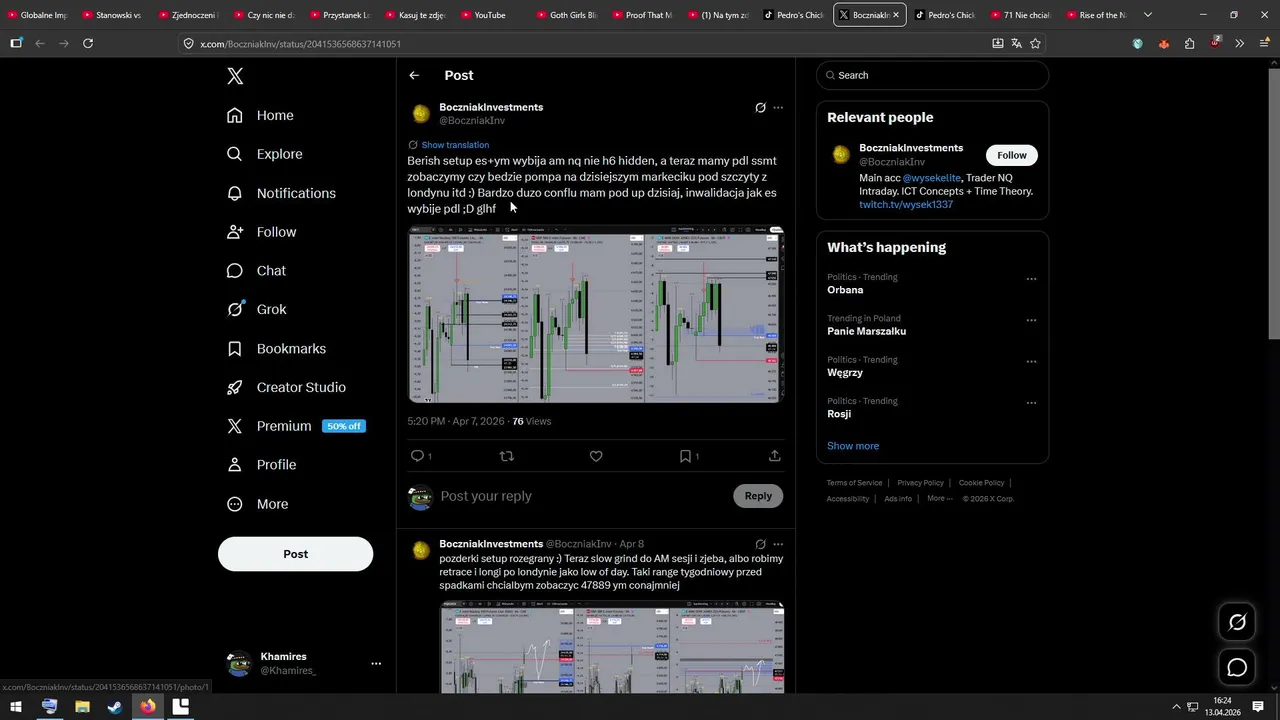Share the post via share icon
The height and width of the screenshot is (720, 1280).
click(774, 456)
